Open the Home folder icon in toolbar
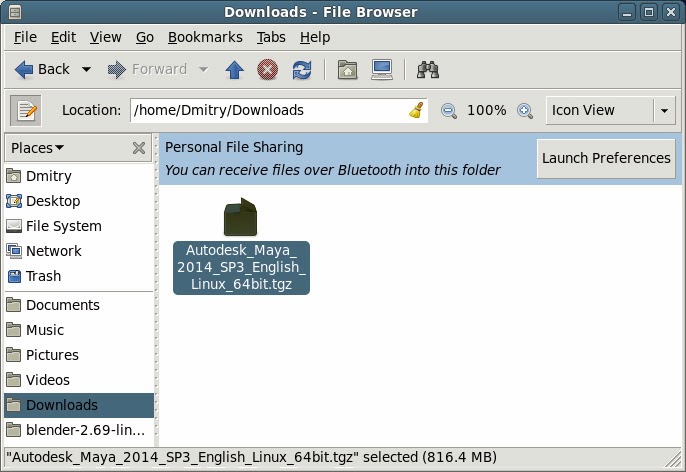 tap(347, 70)
